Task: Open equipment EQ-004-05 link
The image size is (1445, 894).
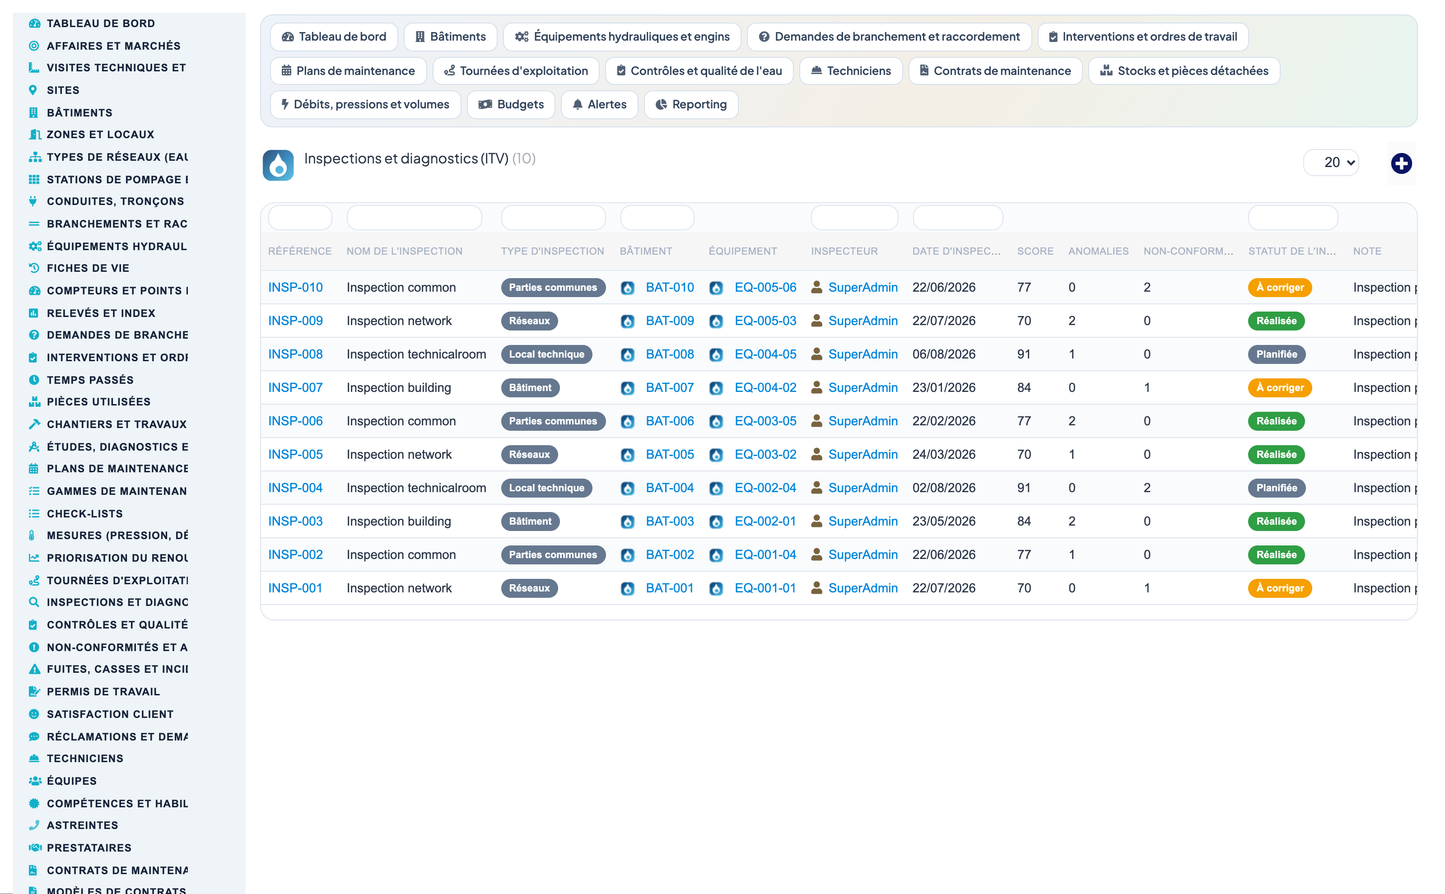Action: click(766, 354)
